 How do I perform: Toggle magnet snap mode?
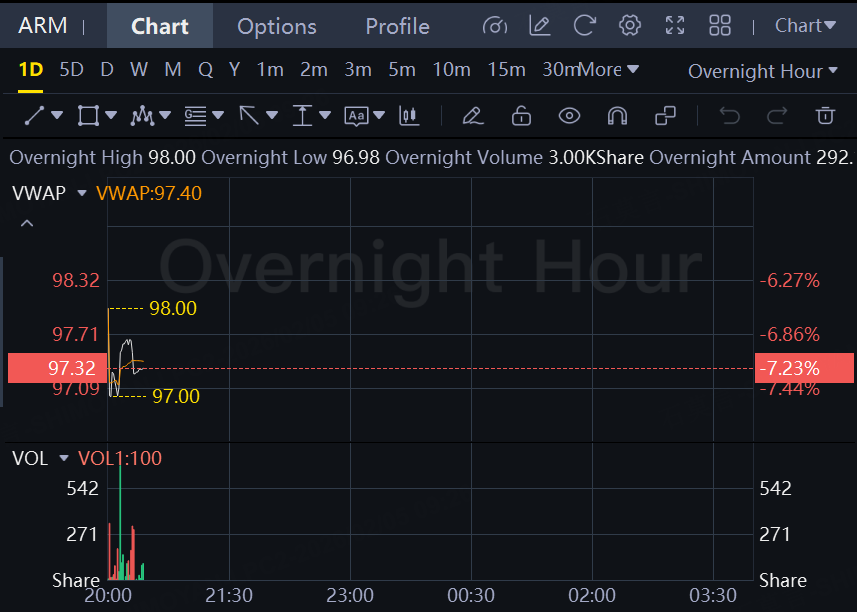click(x=618, y=116)
